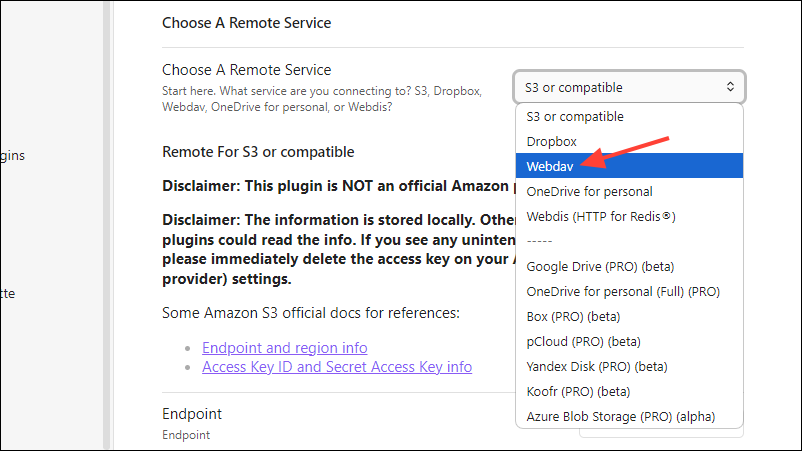This screenshot has width=802, height=451.
Task: Select the Webdav option
Action: [x=550, y=166]
